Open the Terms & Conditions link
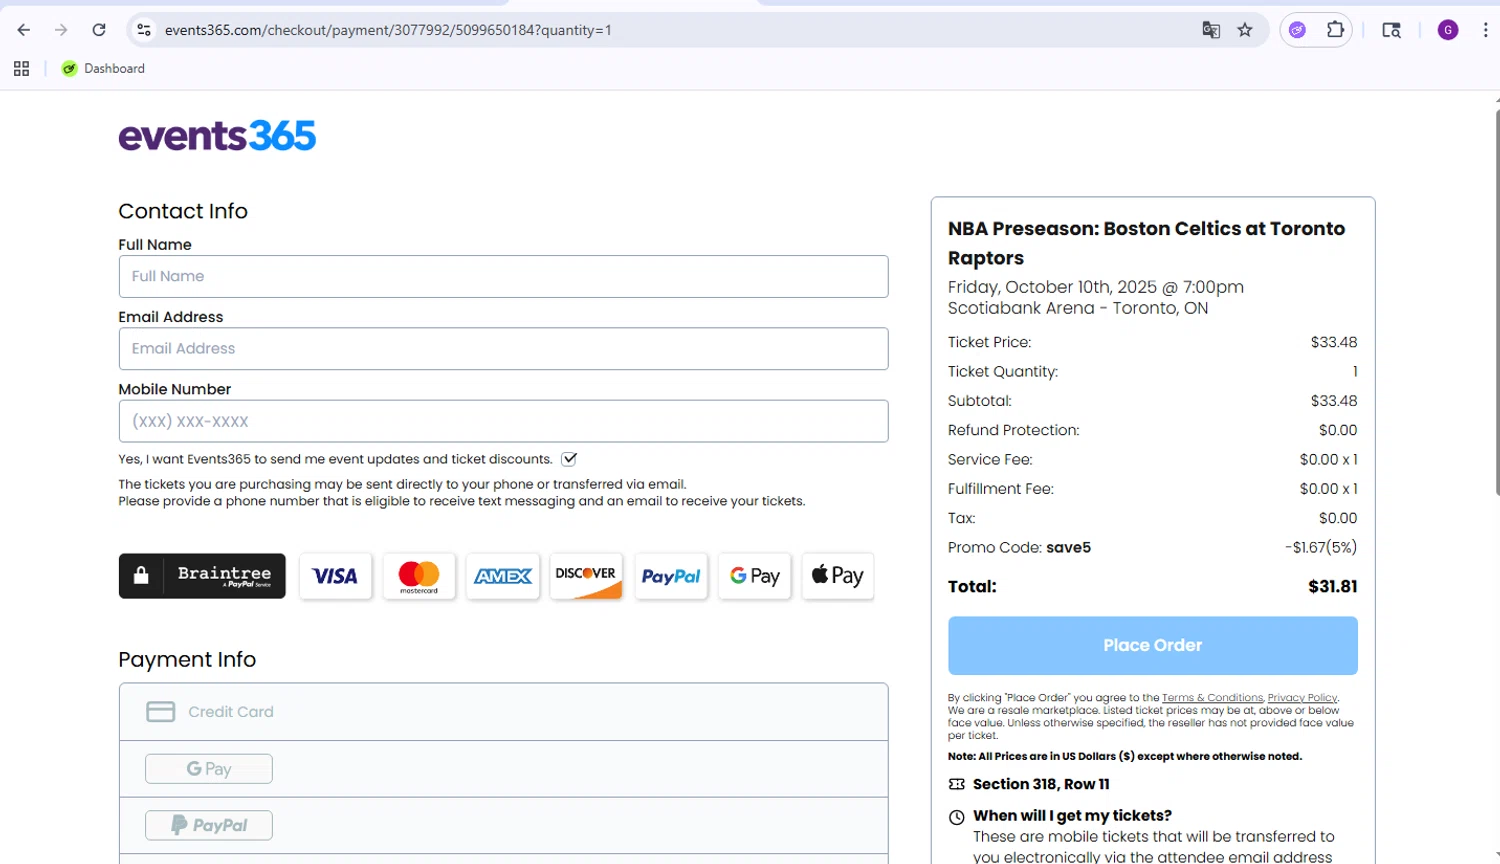1500x864 pixels. [1212, 698]
